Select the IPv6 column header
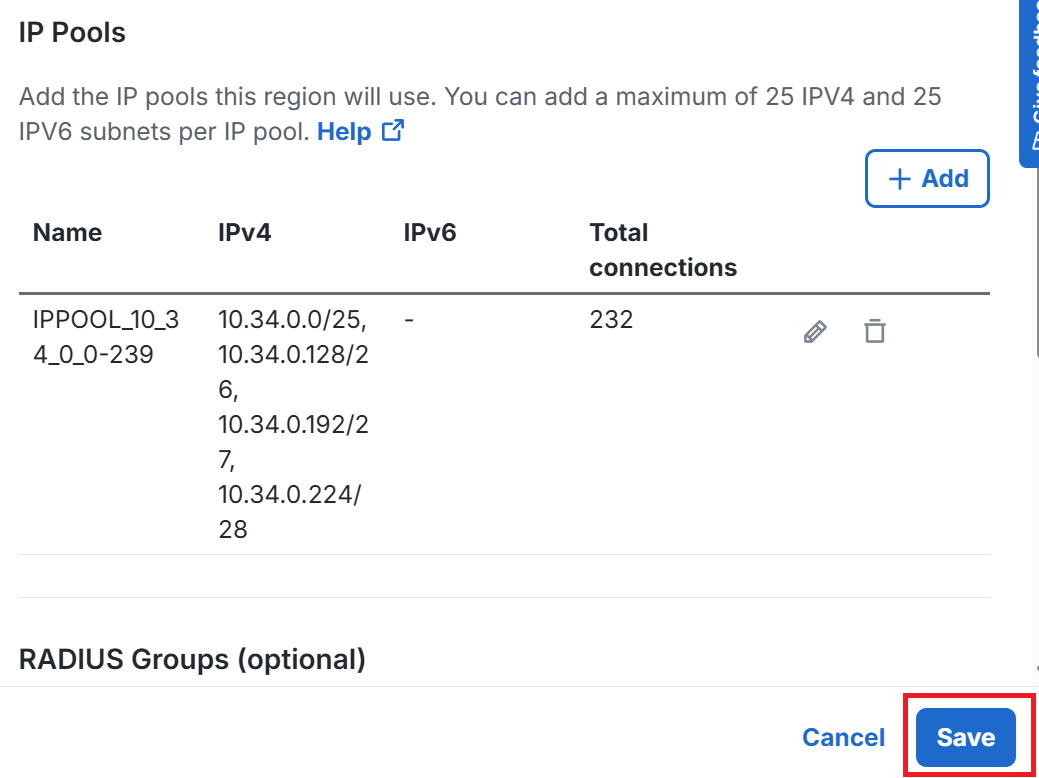This screenshot has height=778, width=1039. (x=430, y=233)
